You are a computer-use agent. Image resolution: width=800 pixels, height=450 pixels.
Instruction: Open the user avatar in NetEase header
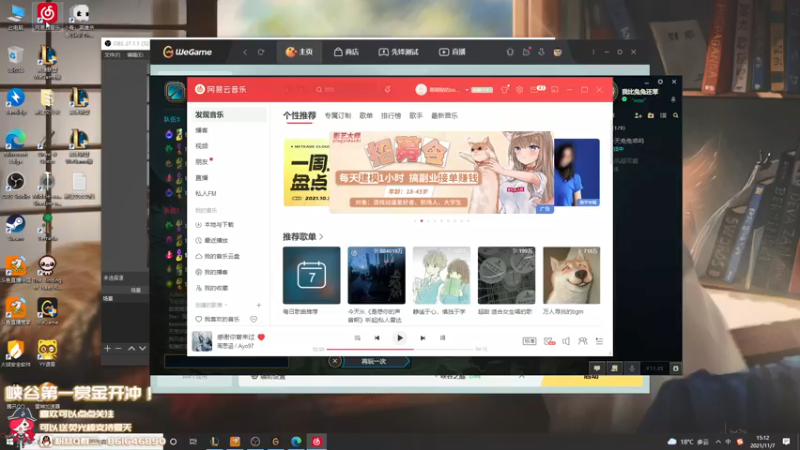pyautogui.click(x=421, y=90)
